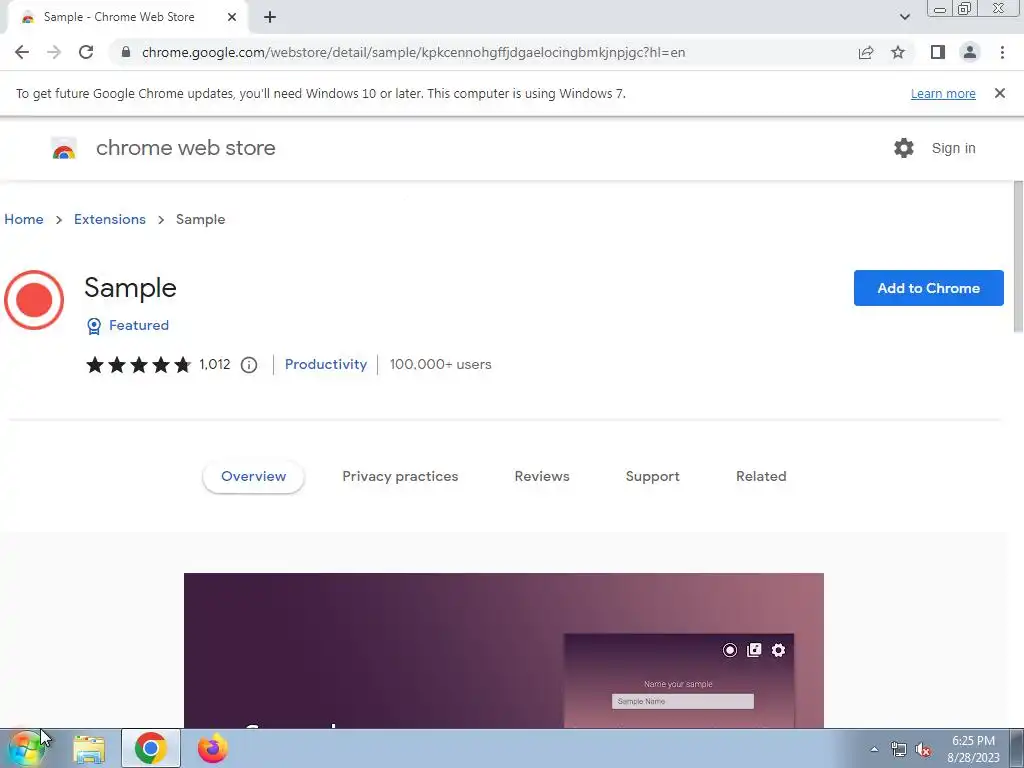Screen dimensions: 1024x768
Task: Open the Chrome three-dot menu
Action: point(1002,52)
